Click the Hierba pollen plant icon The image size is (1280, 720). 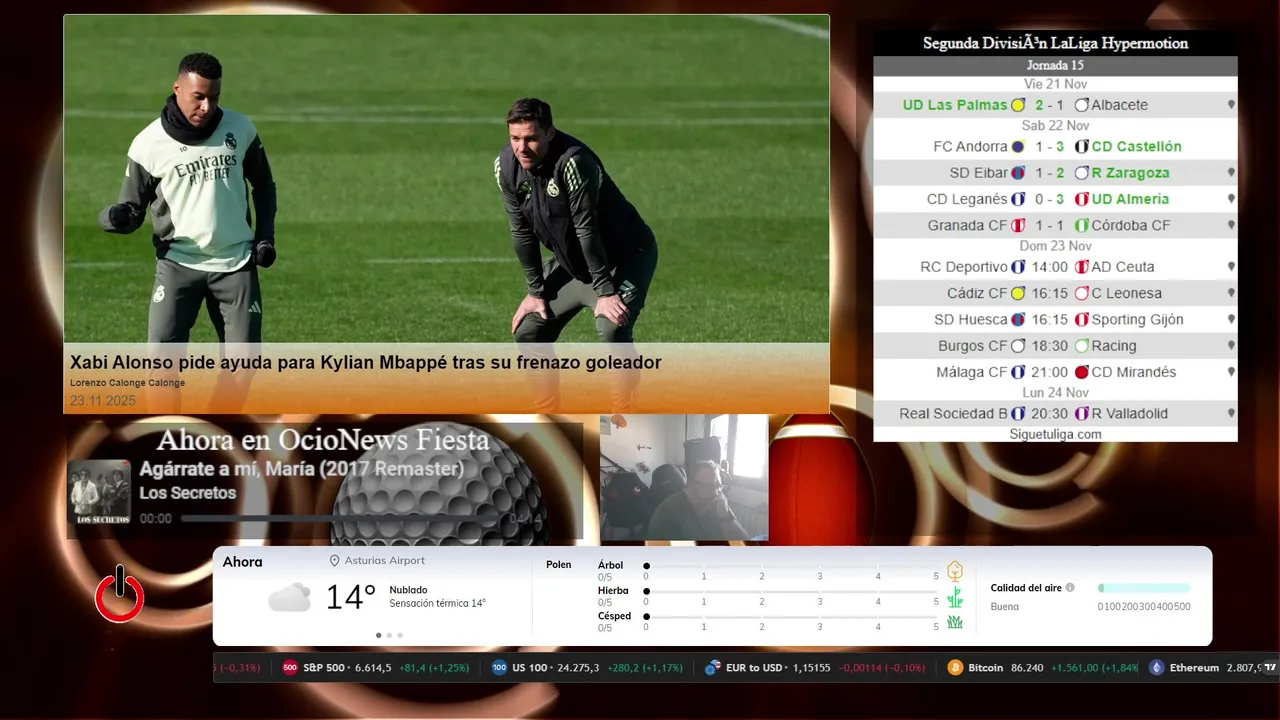[x=955, y=597]
